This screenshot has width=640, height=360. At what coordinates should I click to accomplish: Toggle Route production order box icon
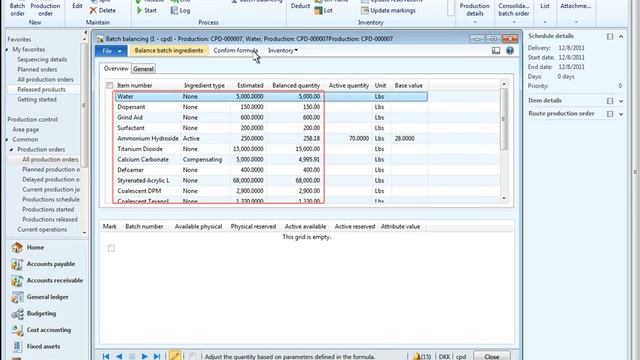(610, 114)
